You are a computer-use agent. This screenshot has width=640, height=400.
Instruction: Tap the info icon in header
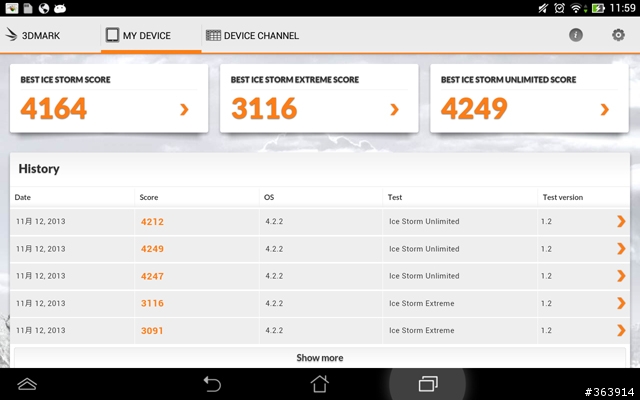coord(576,35)
